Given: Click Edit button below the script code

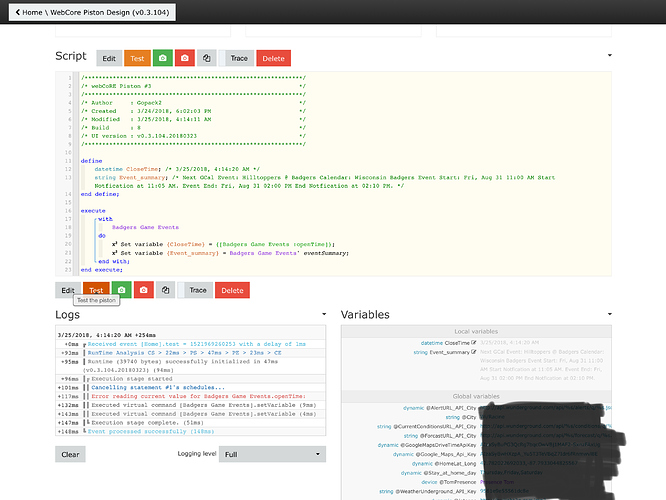Looking at the screenshot, I should point(68,290).
